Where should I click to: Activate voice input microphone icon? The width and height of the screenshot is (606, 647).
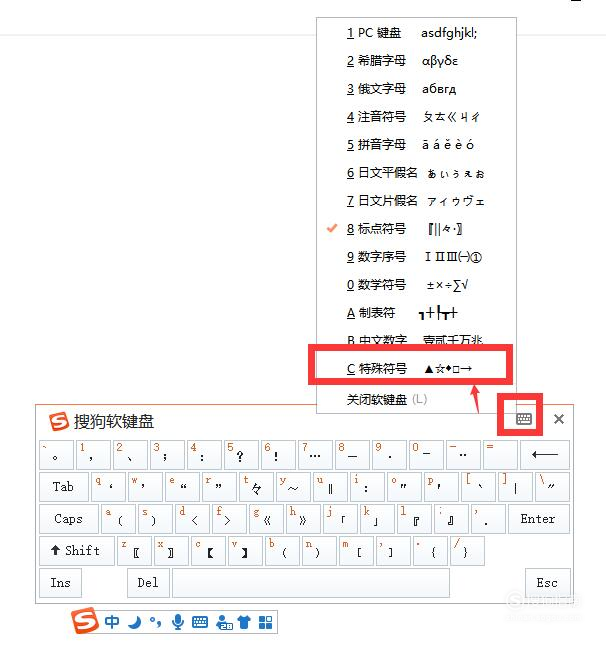178,622
